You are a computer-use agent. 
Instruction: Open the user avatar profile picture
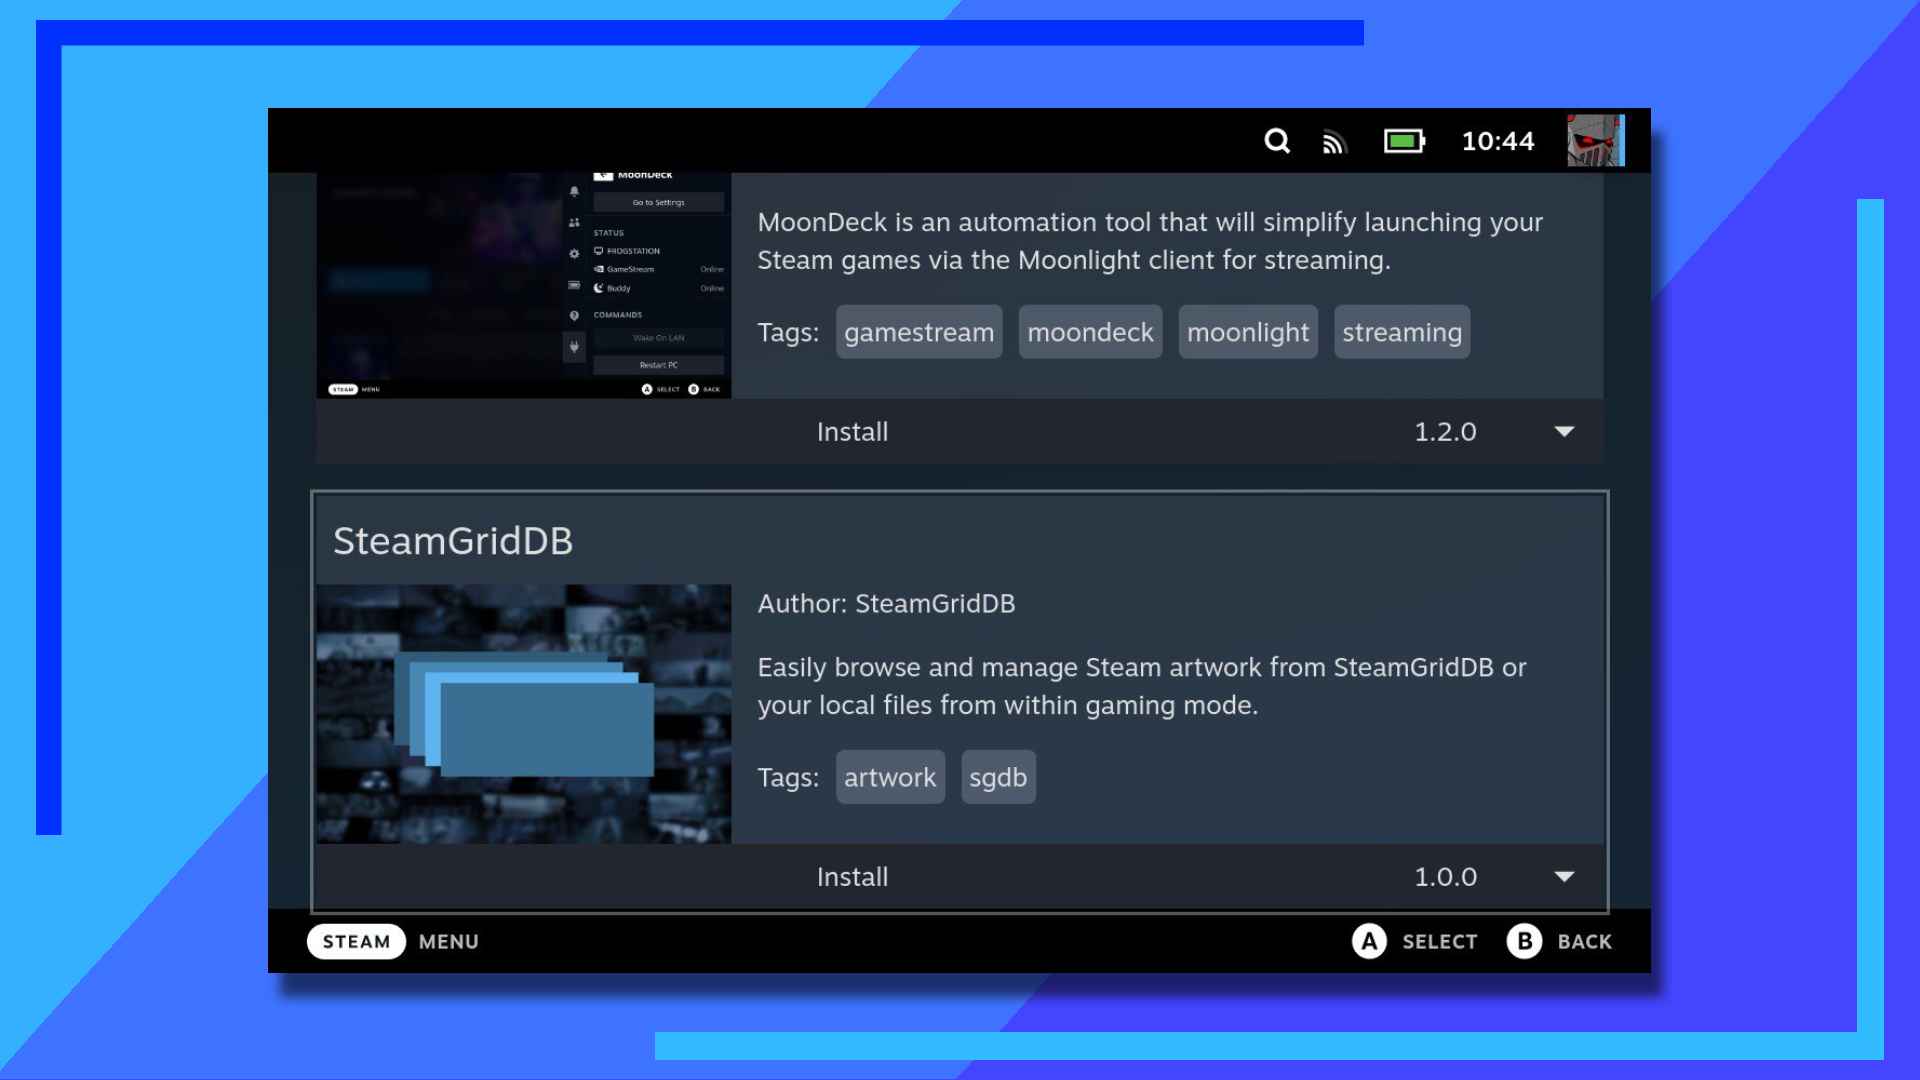coord(1595,141)
